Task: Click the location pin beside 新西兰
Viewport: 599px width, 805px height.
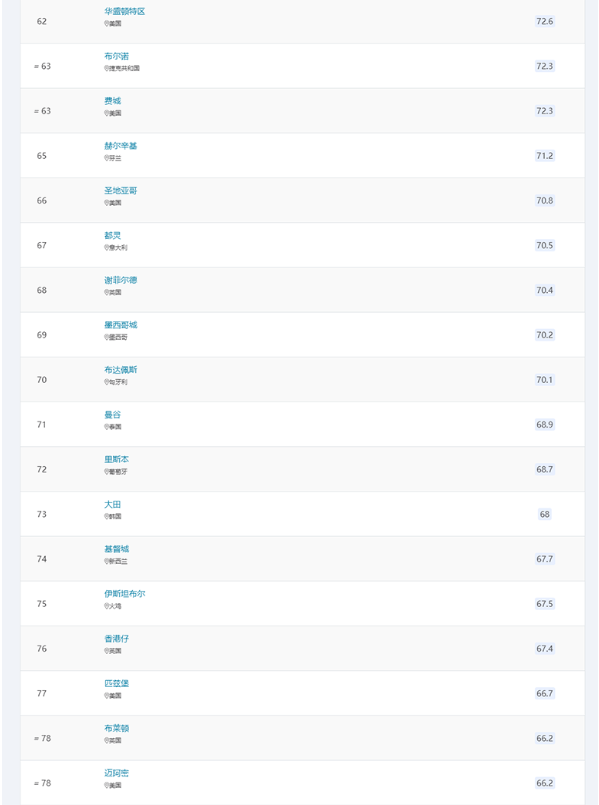Action: [x=106, y=561]
